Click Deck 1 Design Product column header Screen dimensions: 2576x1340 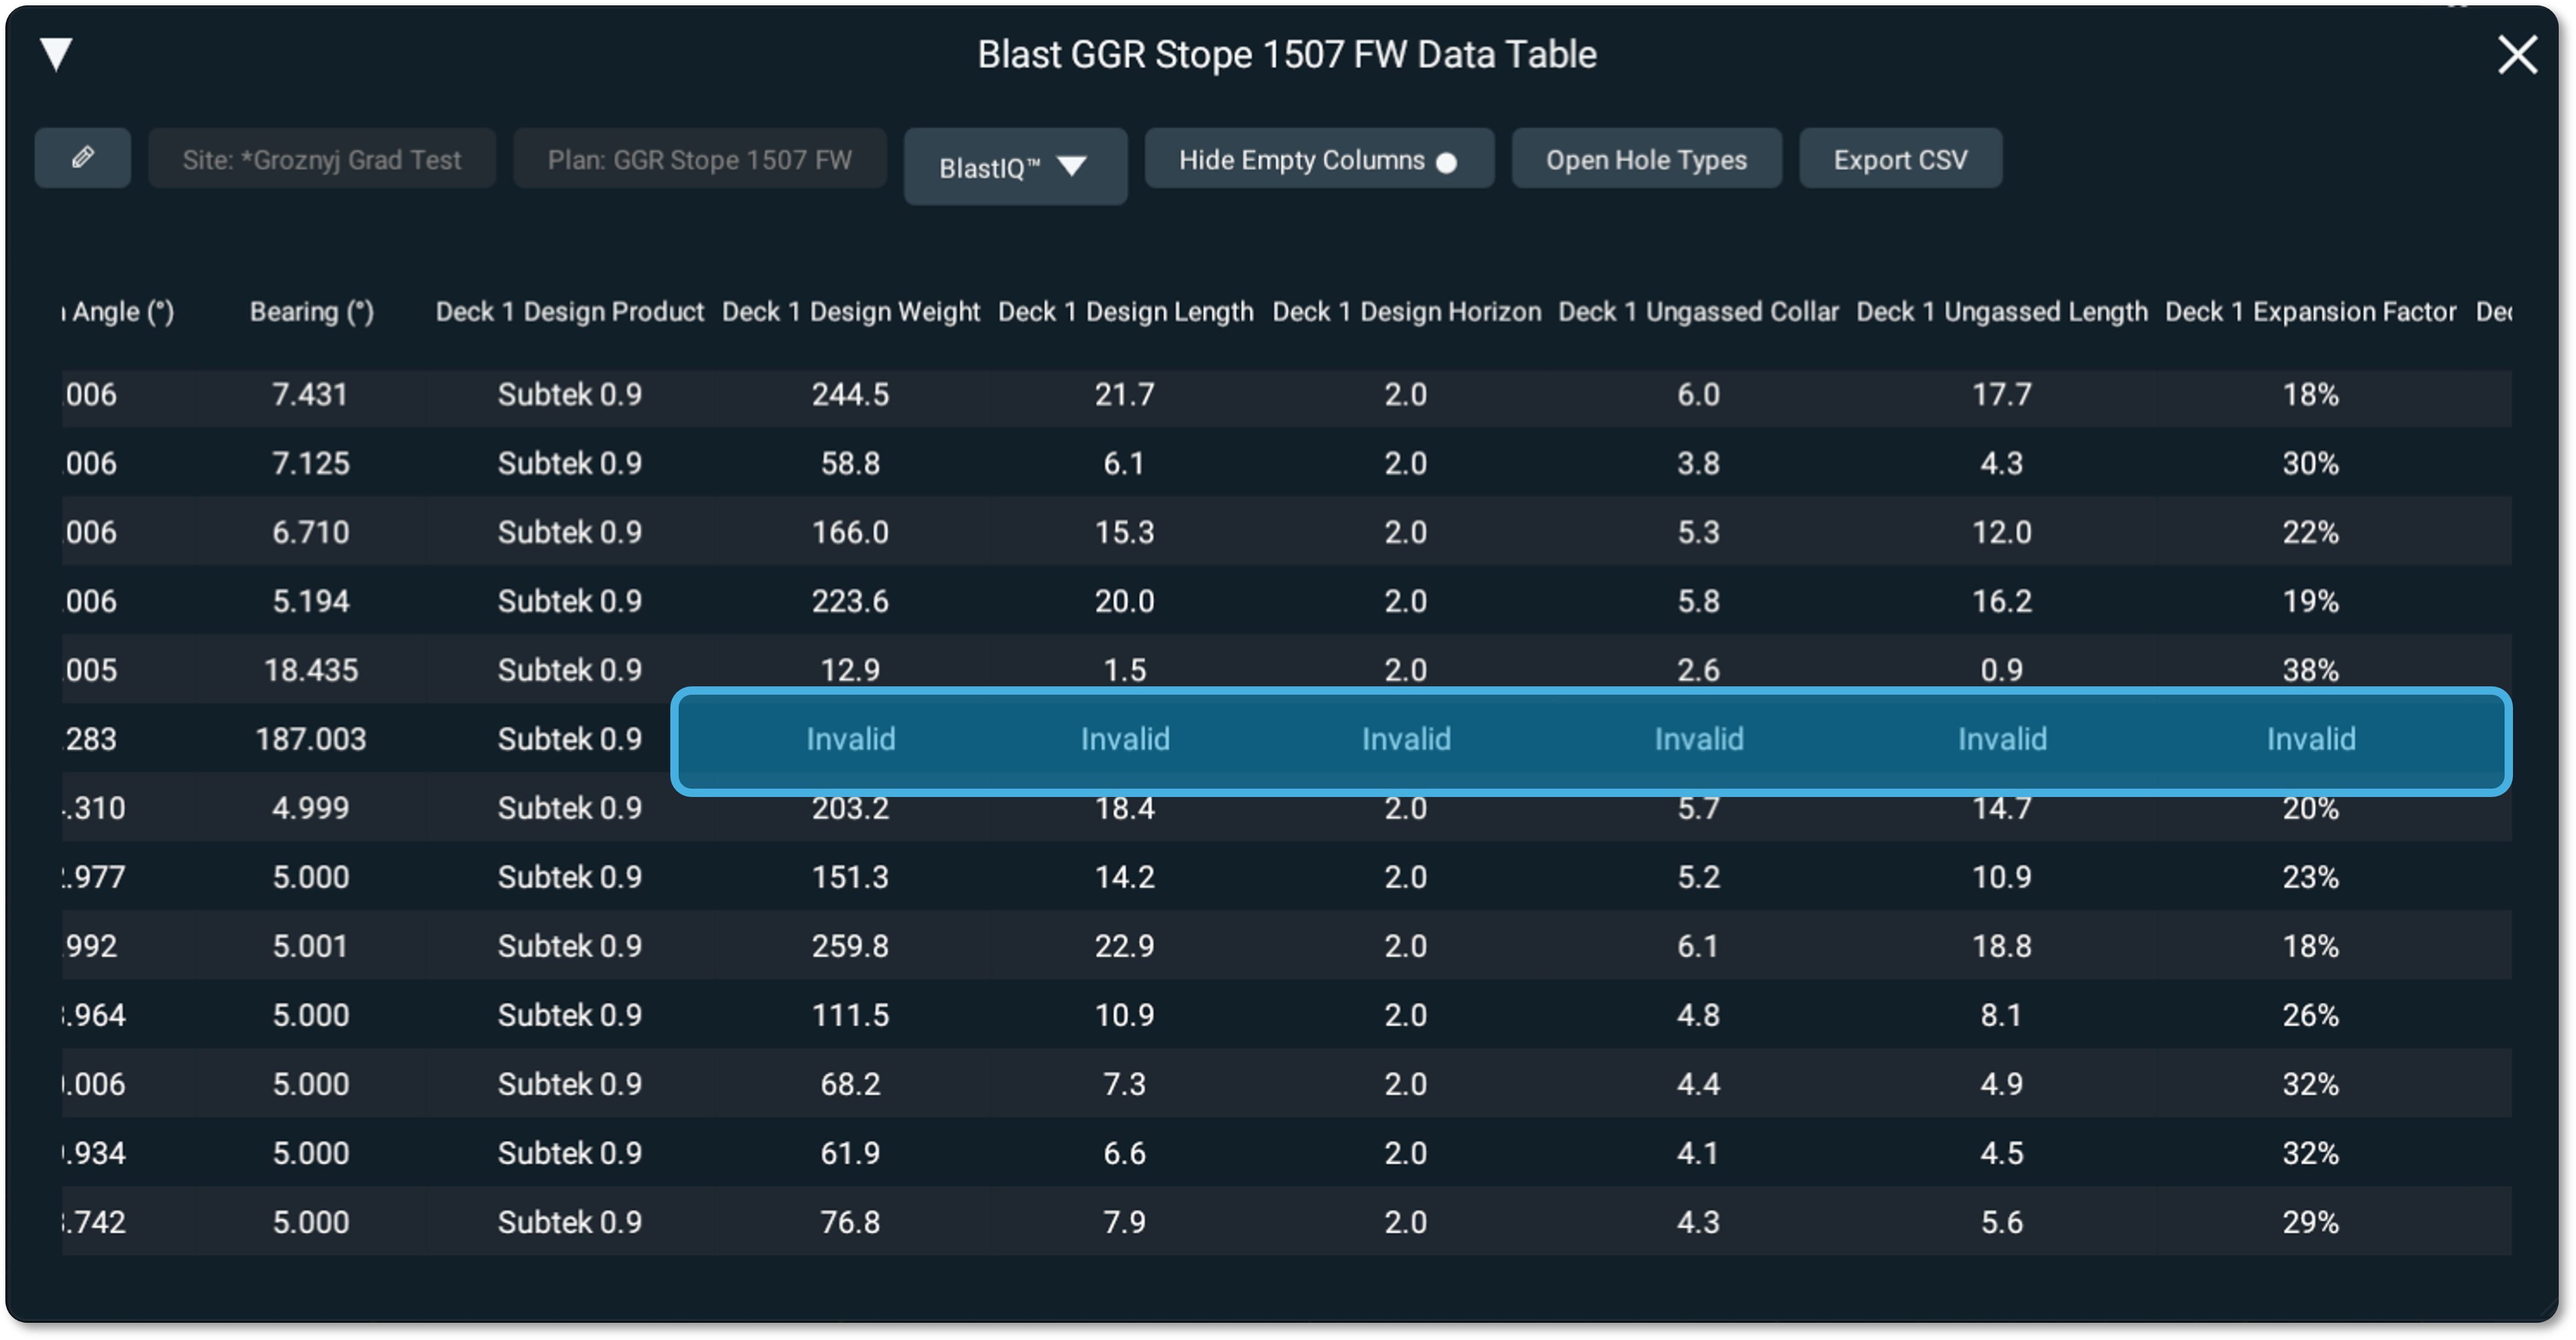[x=570, y=312]
